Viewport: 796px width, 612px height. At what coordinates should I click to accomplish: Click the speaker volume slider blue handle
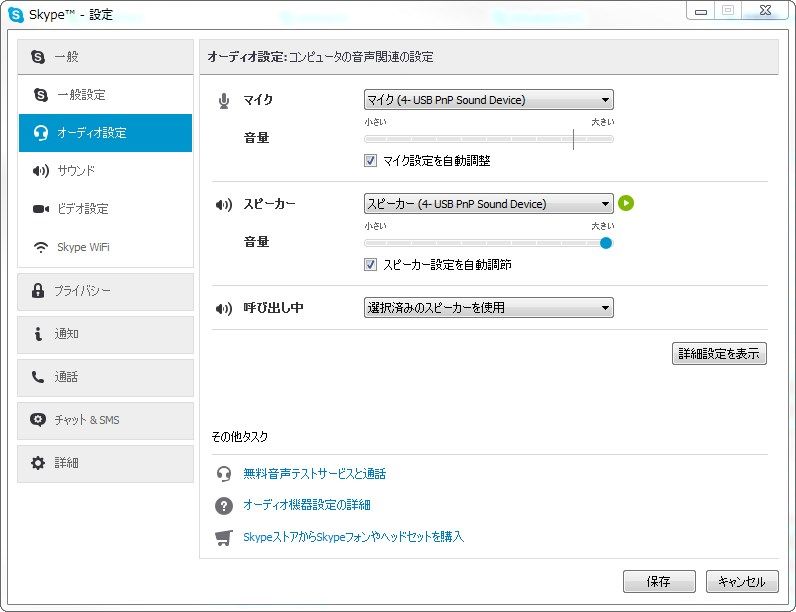tap(606, 243)
